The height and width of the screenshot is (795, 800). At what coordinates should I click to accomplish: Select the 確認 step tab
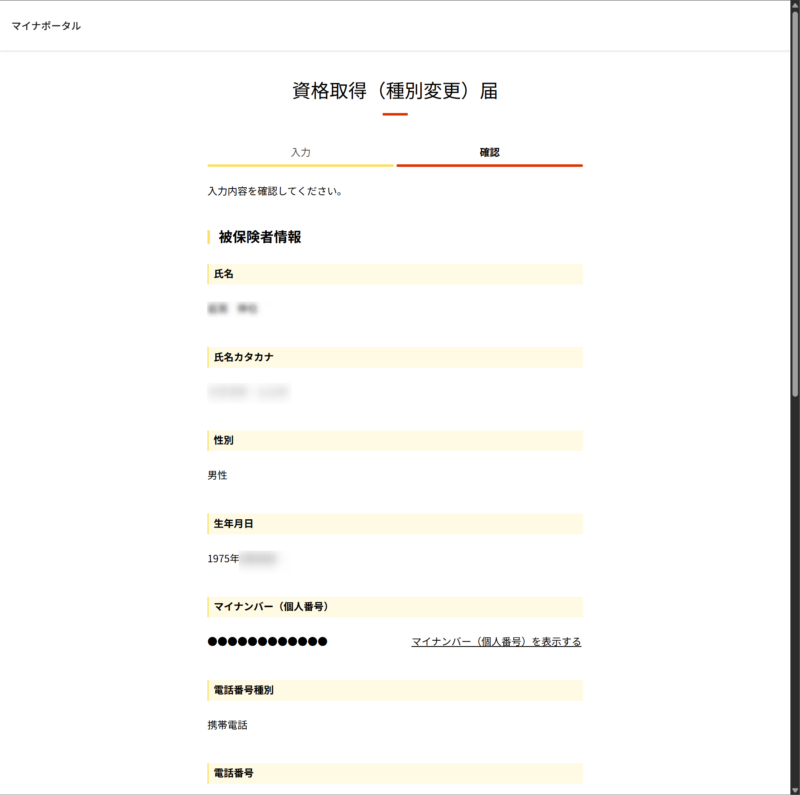tap(489, 153)
